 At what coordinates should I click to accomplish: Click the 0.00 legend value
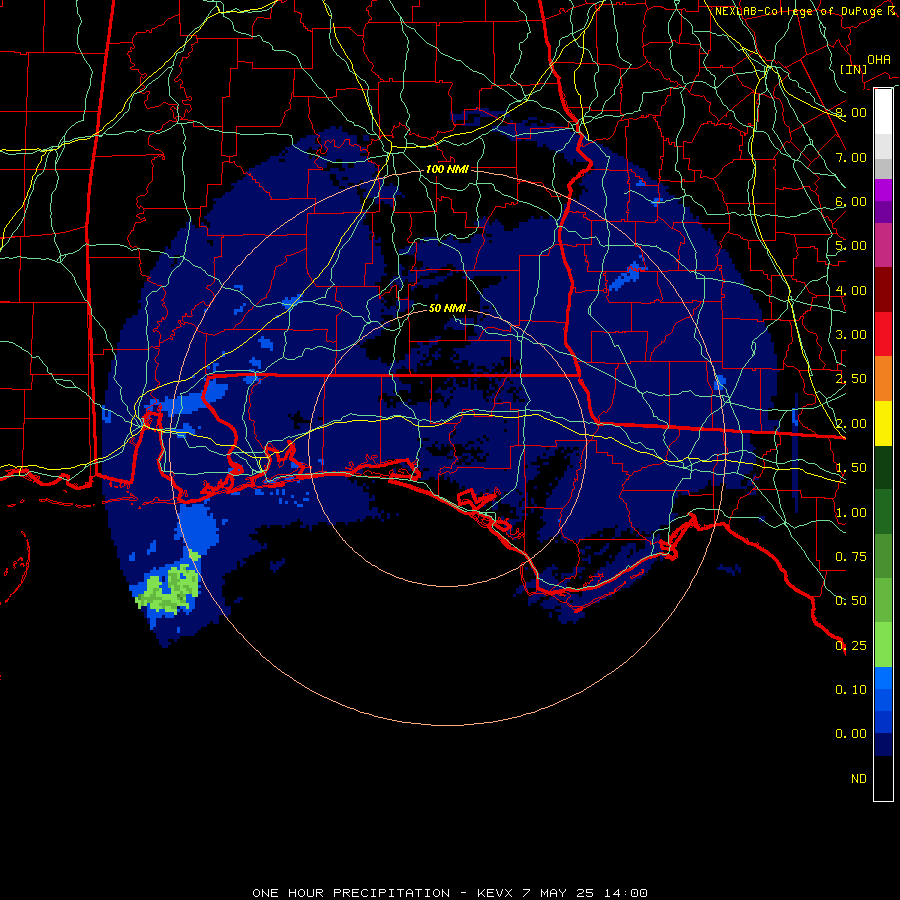[851, 734]
